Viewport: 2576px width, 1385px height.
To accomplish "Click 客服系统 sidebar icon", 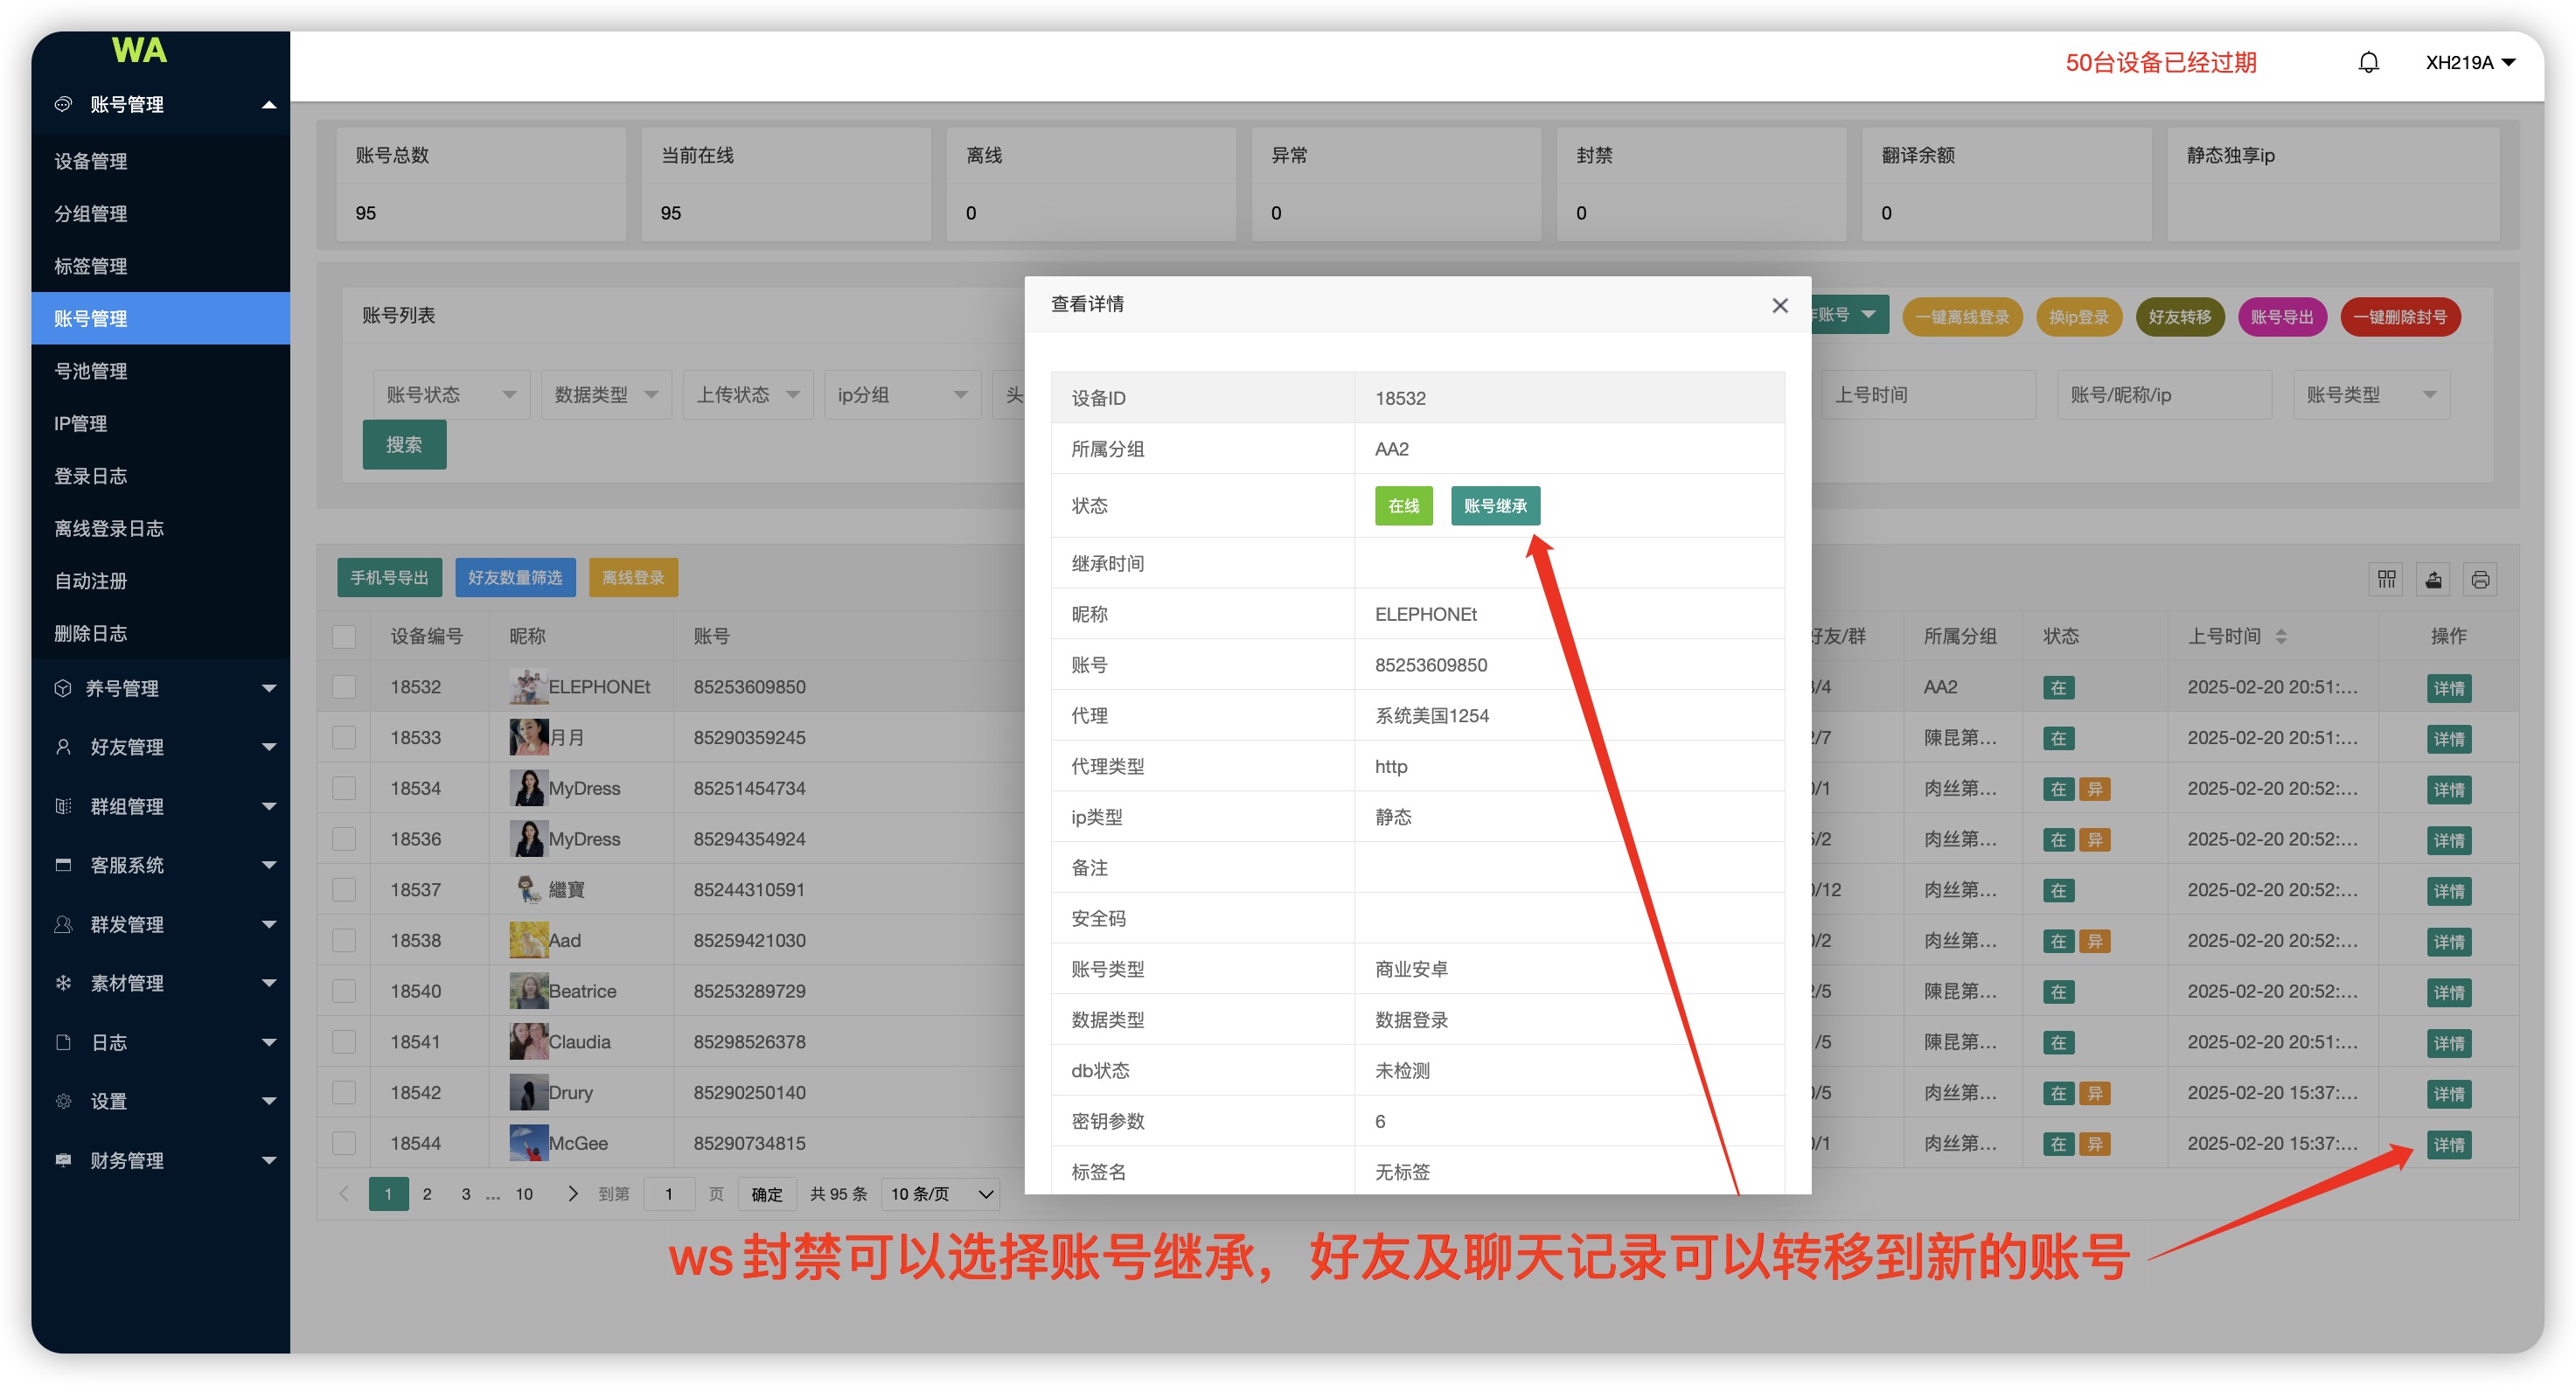I will point(63,865).
